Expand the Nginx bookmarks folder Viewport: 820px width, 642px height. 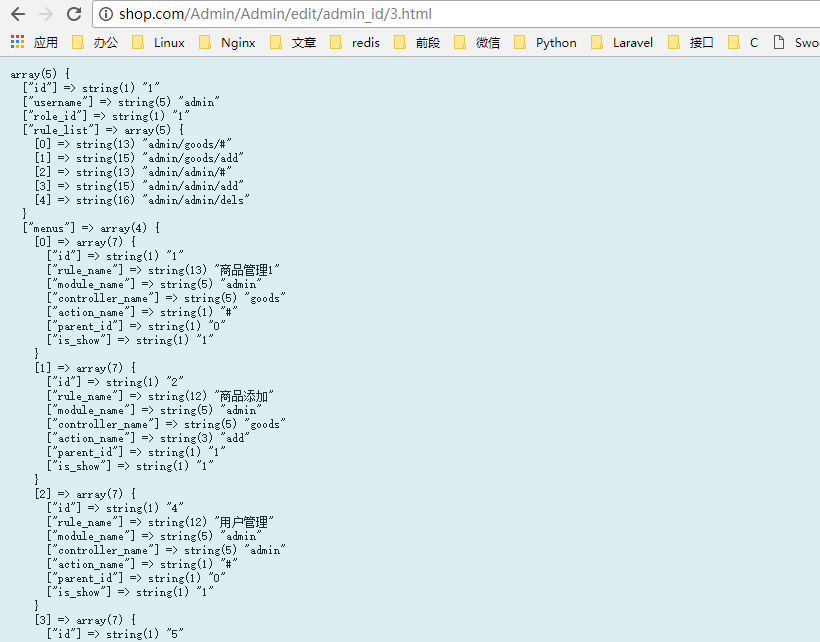227,42
